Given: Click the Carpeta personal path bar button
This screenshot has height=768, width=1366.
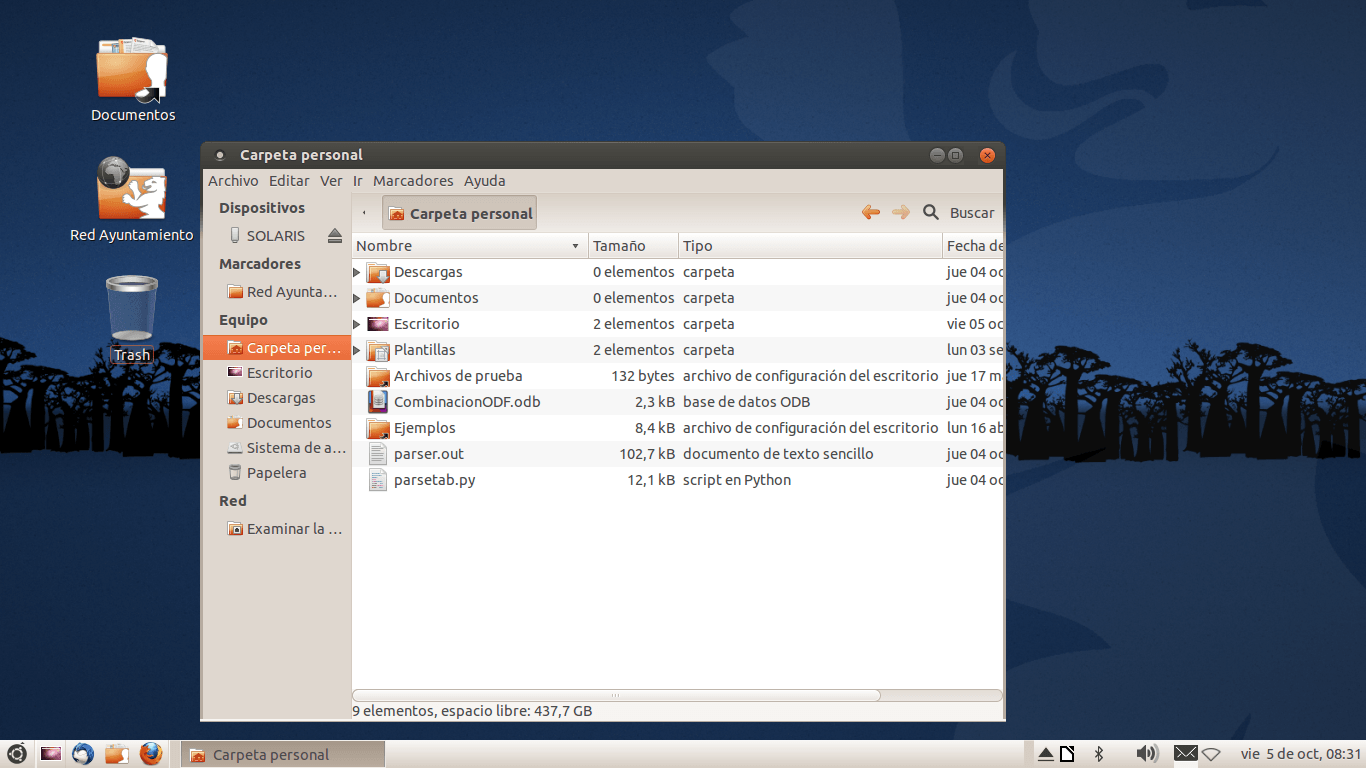Looking at the screenshot, I should (x=460, y=213).
